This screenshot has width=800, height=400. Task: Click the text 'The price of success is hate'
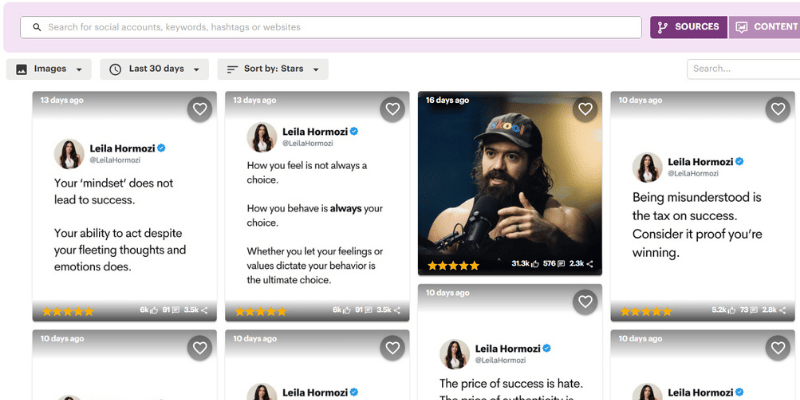511,384
